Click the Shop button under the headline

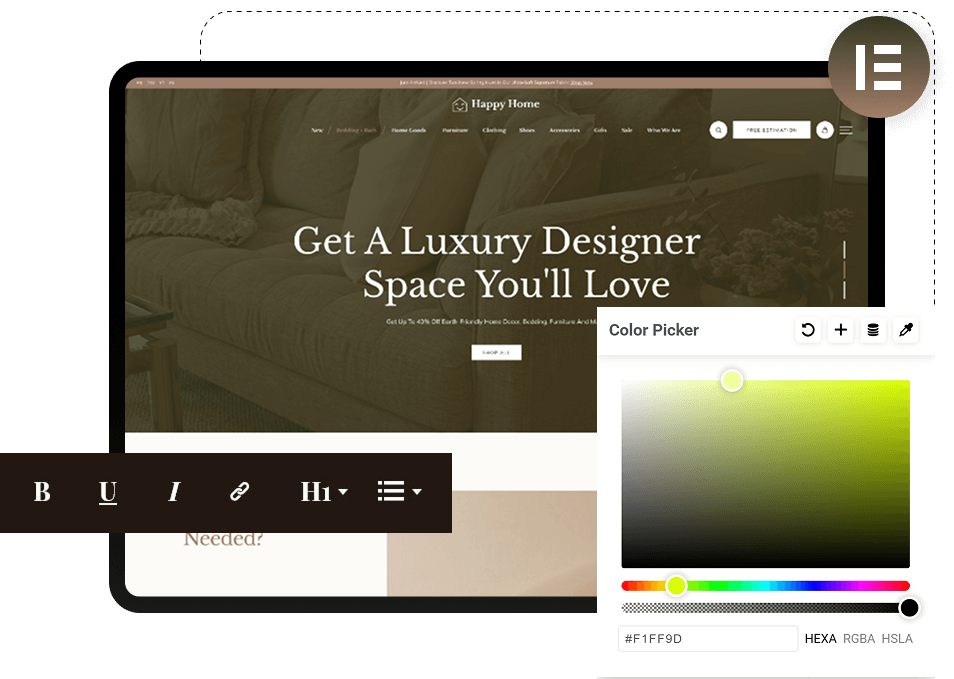click(x=496, y=352)
